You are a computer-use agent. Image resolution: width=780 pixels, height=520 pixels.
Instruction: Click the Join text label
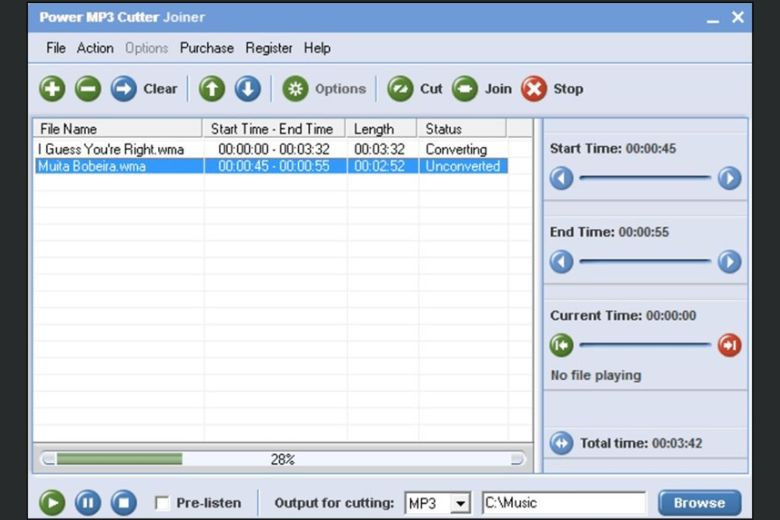coord(498,89)
